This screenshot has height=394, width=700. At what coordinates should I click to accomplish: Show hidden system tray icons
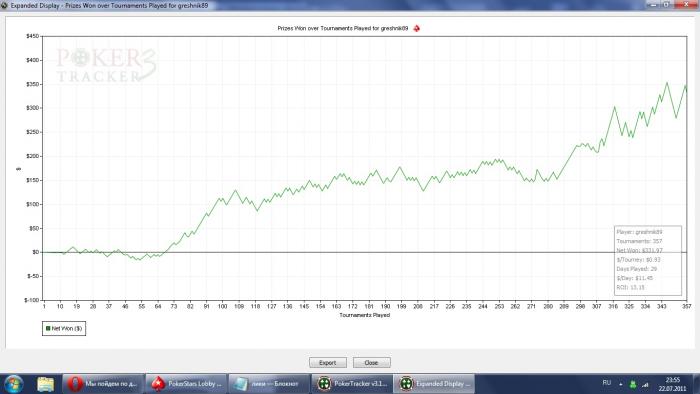coord(621,384)
